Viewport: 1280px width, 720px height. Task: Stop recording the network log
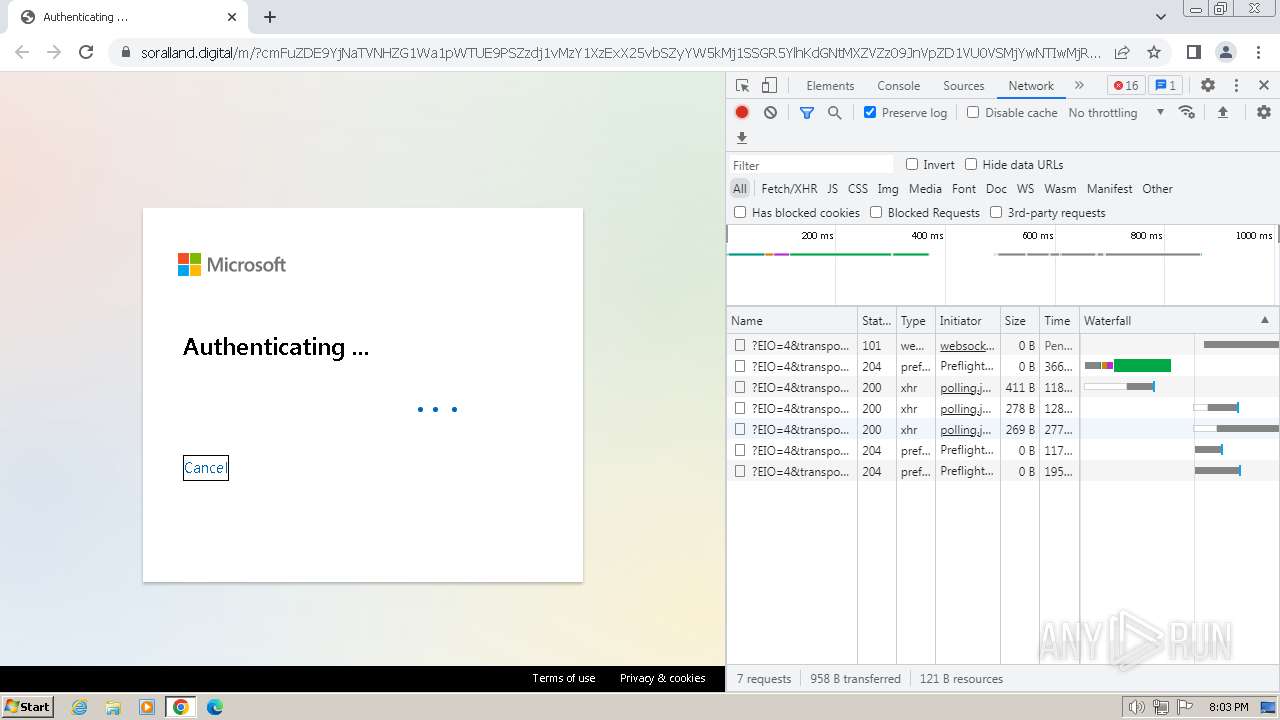coord(742,113)
